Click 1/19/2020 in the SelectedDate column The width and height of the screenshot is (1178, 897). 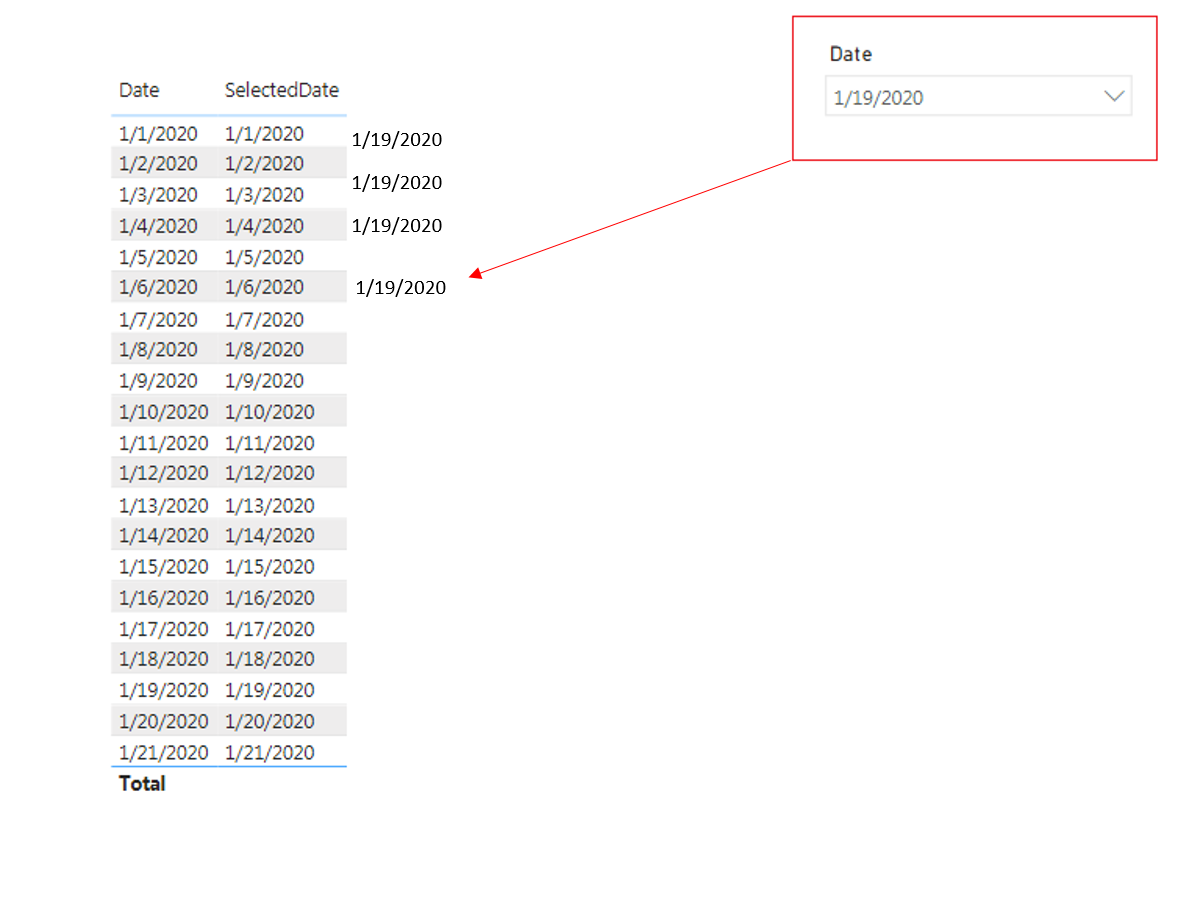[269, 690]
